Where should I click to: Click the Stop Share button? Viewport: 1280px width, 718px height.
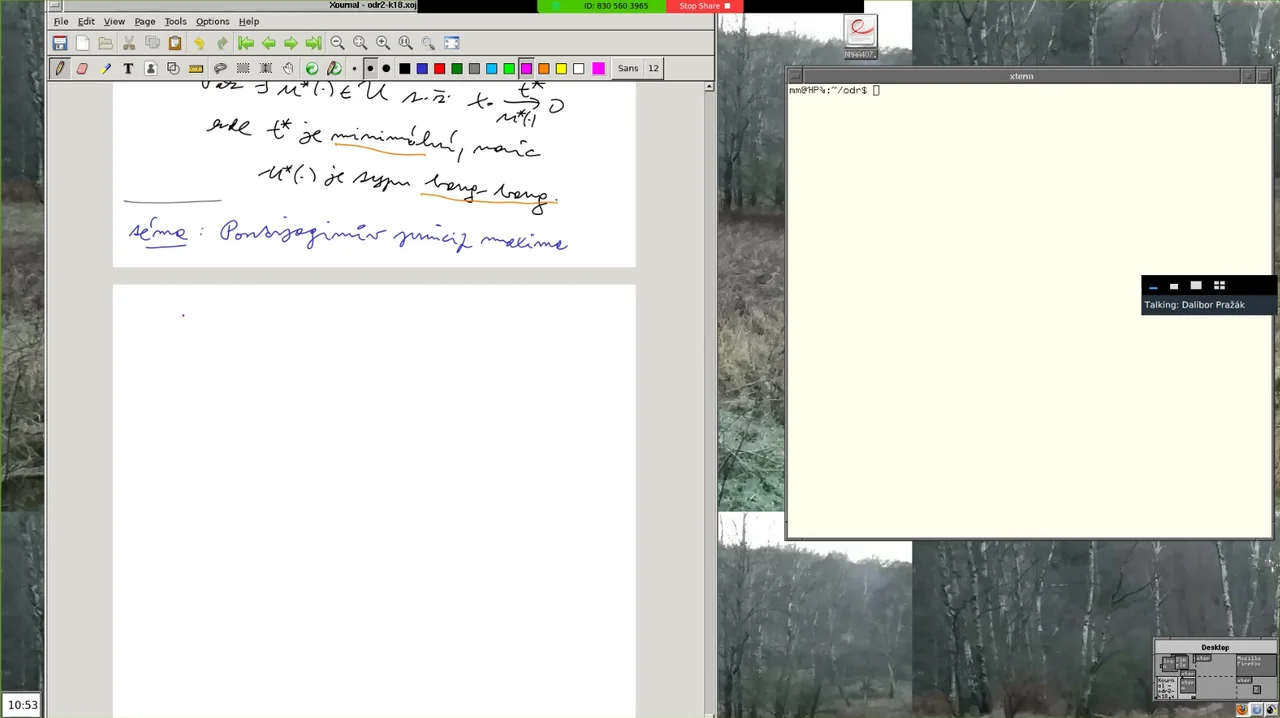pyautogui.click(x=704, y=6)
